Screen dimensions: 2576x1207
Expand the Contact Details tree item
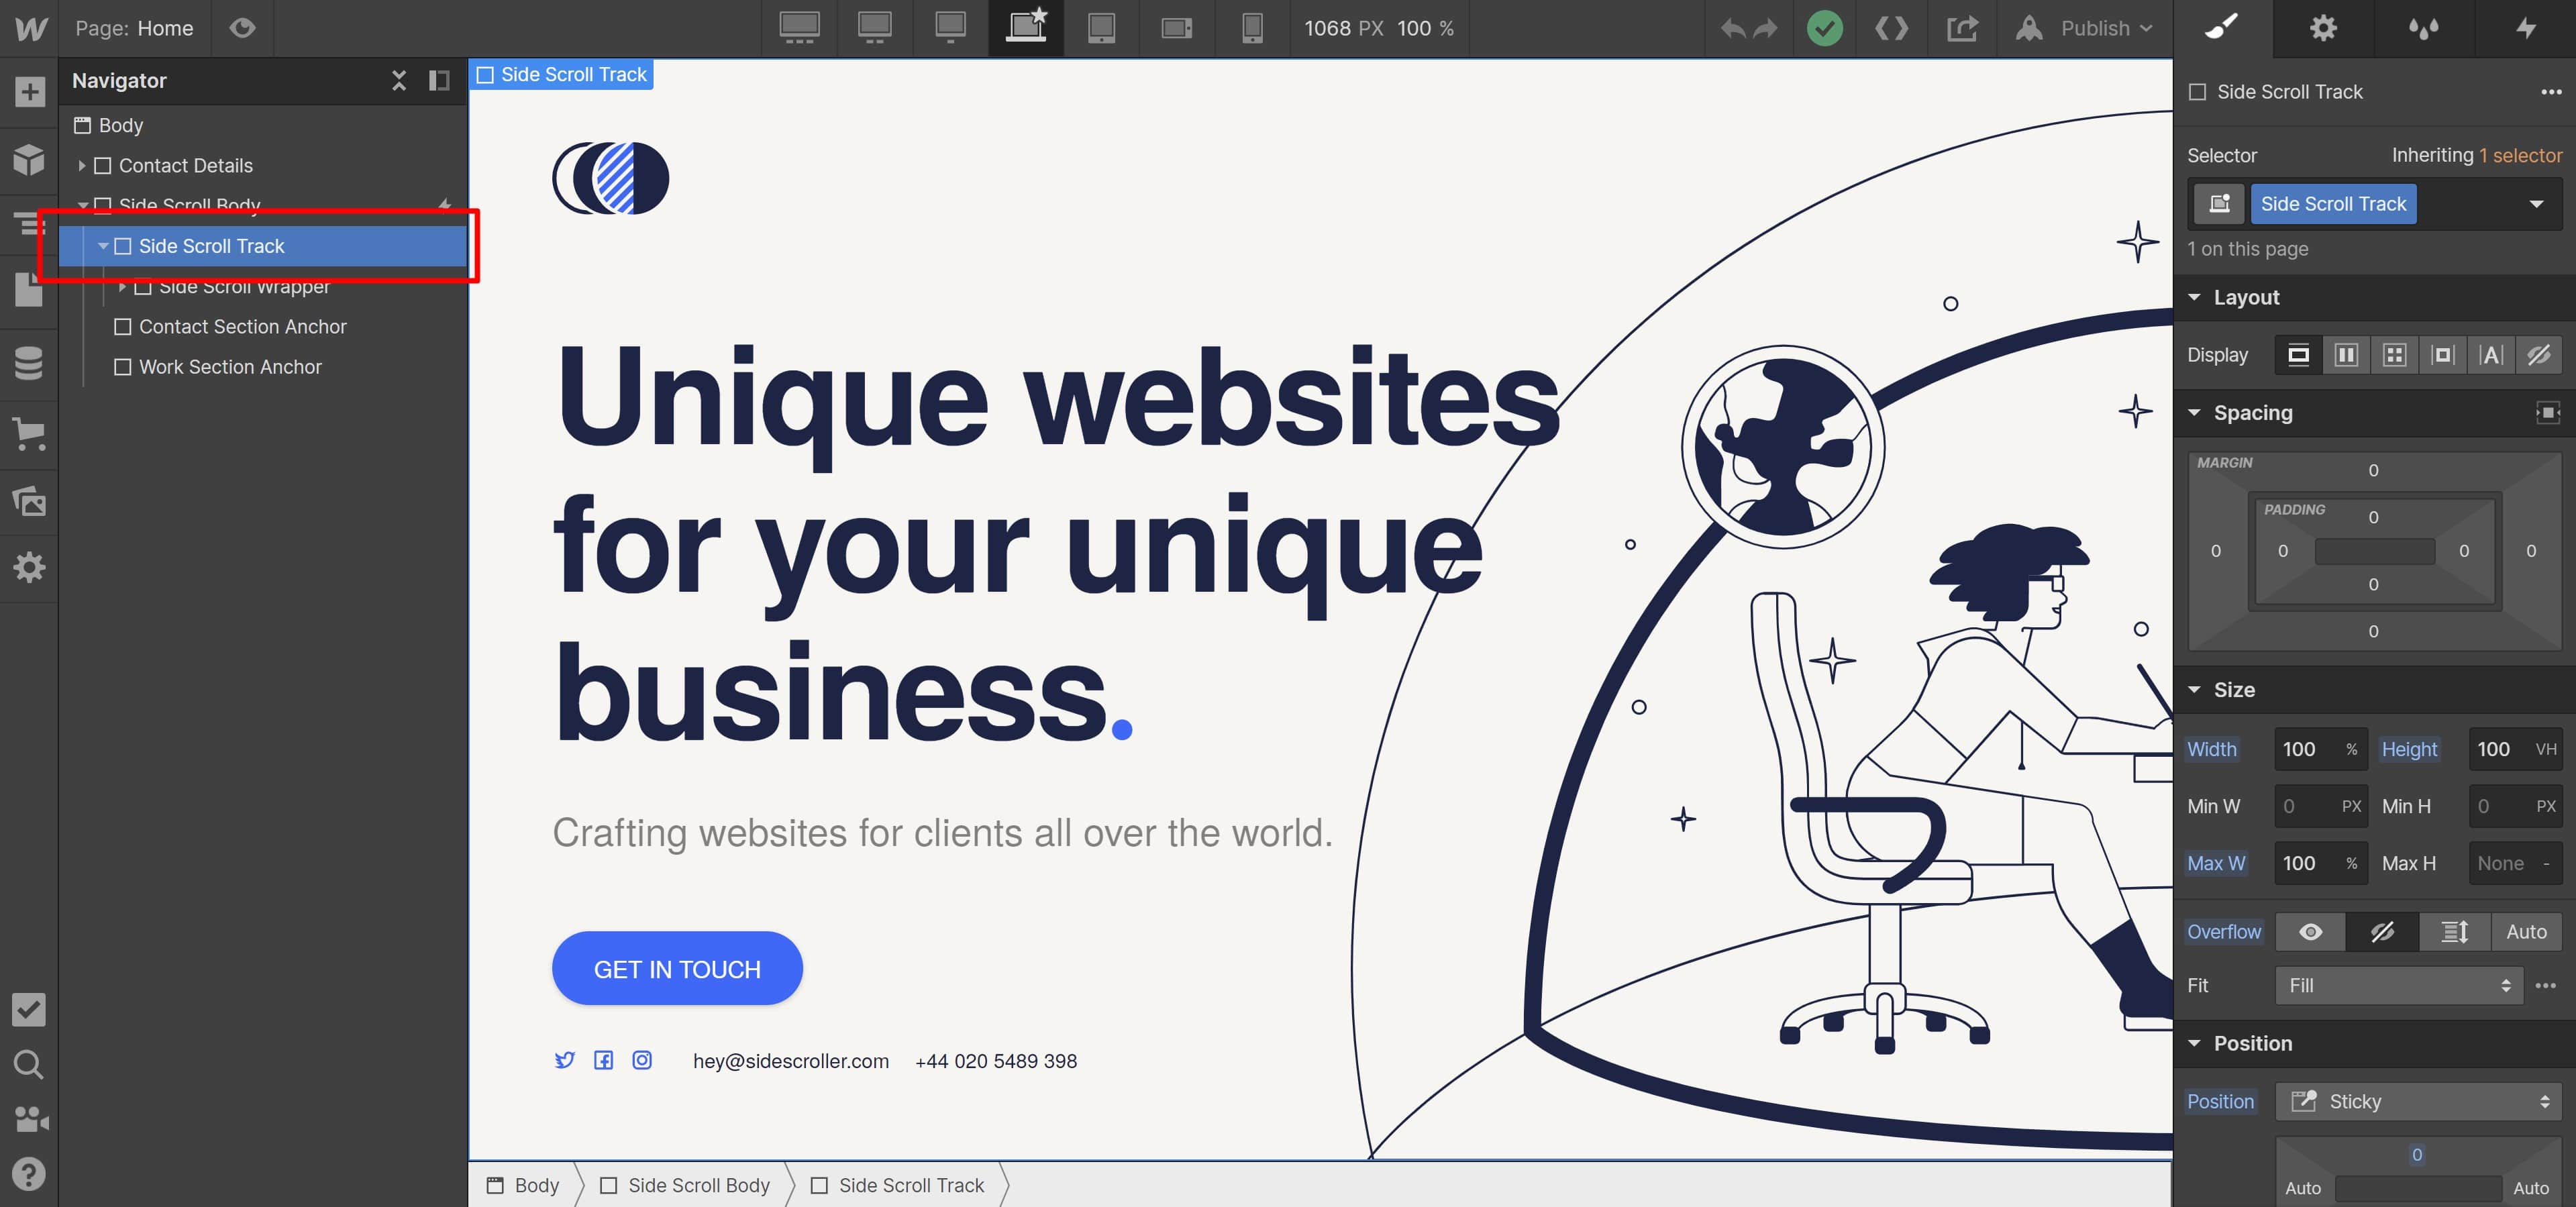pyautogui.click(x=82, y=166)
